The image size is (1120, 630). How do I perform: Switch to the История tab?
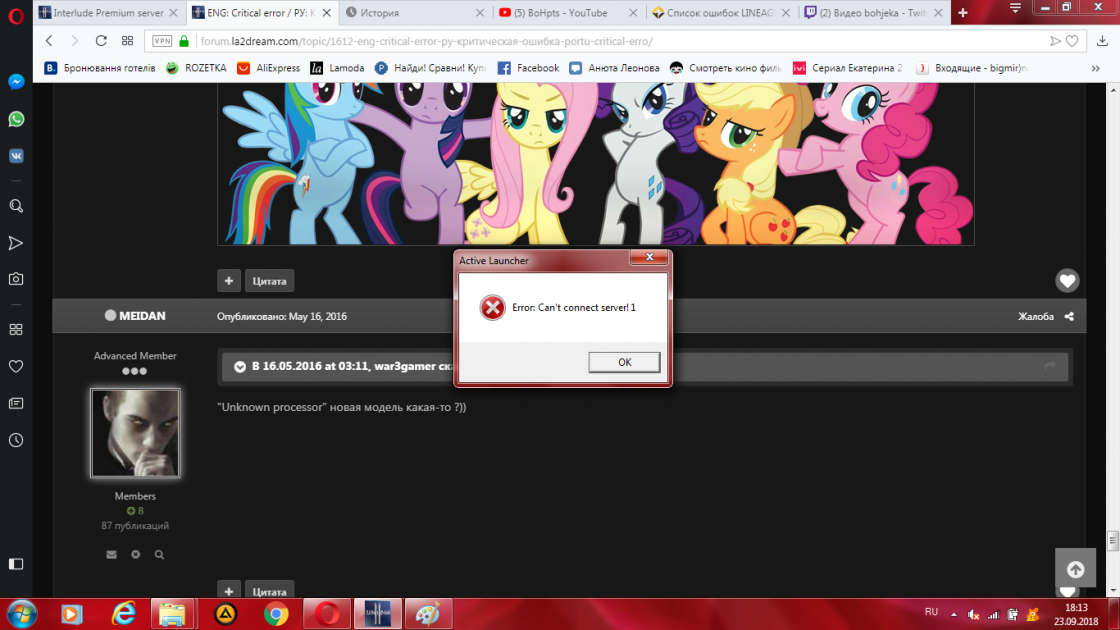[x=415, y=13]
